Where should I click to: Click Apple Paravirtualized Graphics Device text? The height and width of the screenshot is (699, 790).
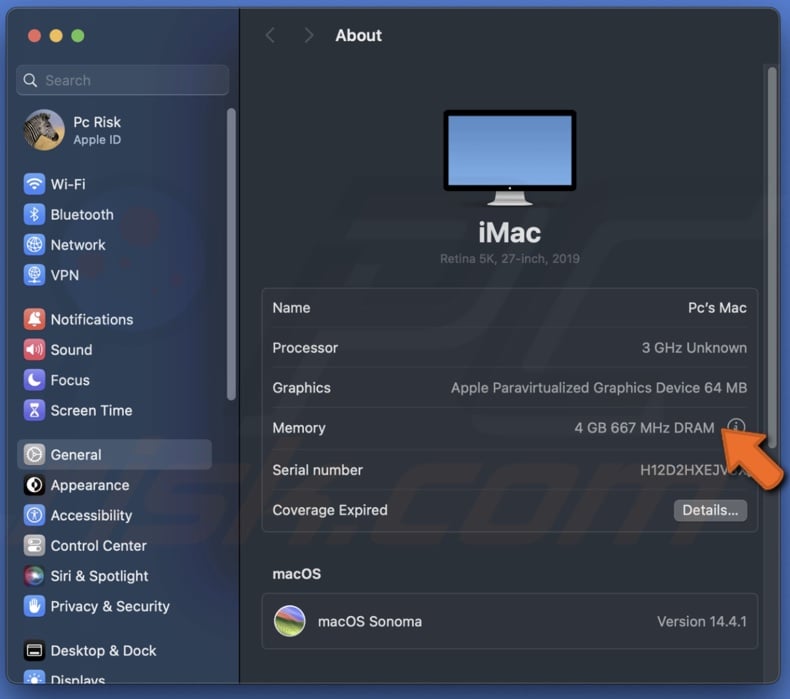(599, 388)
